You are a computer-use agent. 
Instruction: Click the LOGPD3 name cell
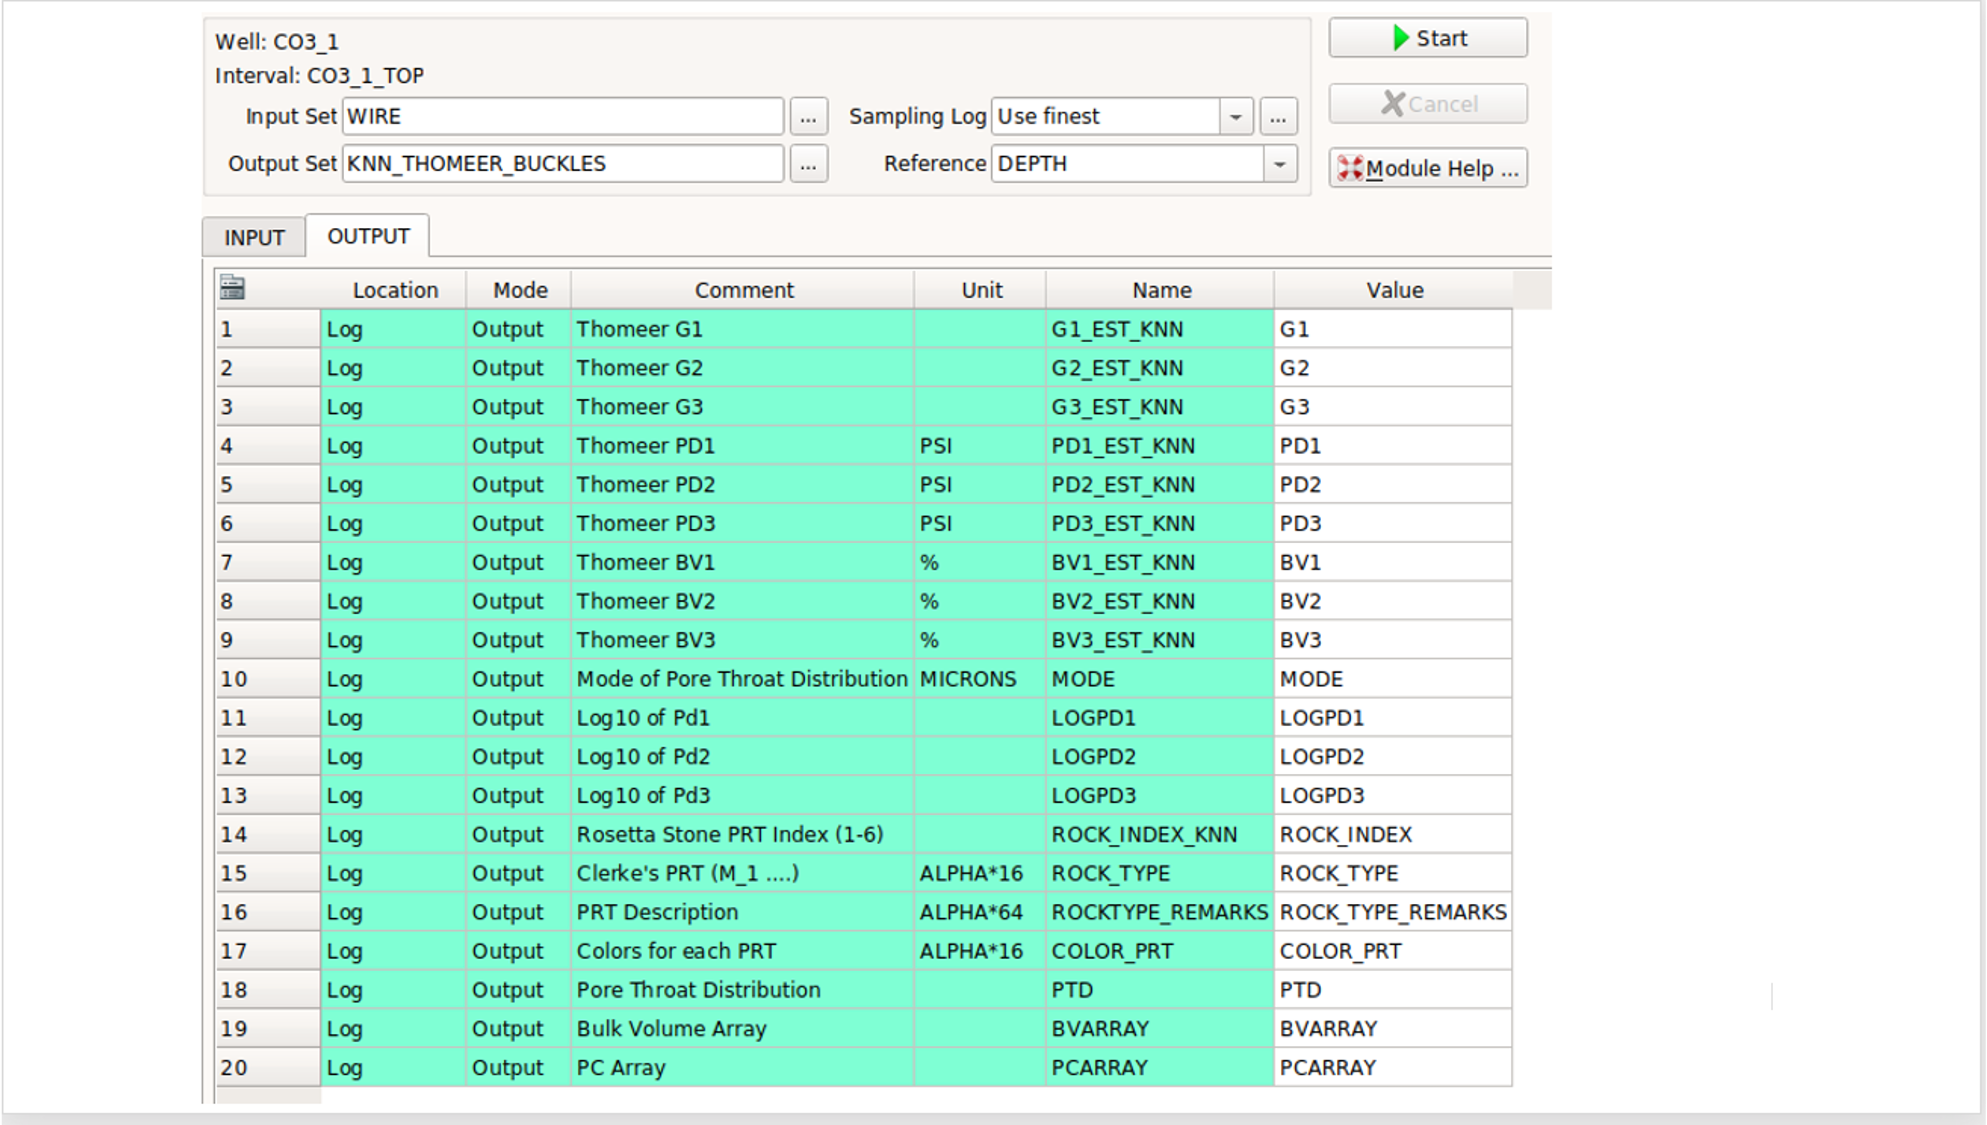pyautogui.click(x=1160, y=796)
